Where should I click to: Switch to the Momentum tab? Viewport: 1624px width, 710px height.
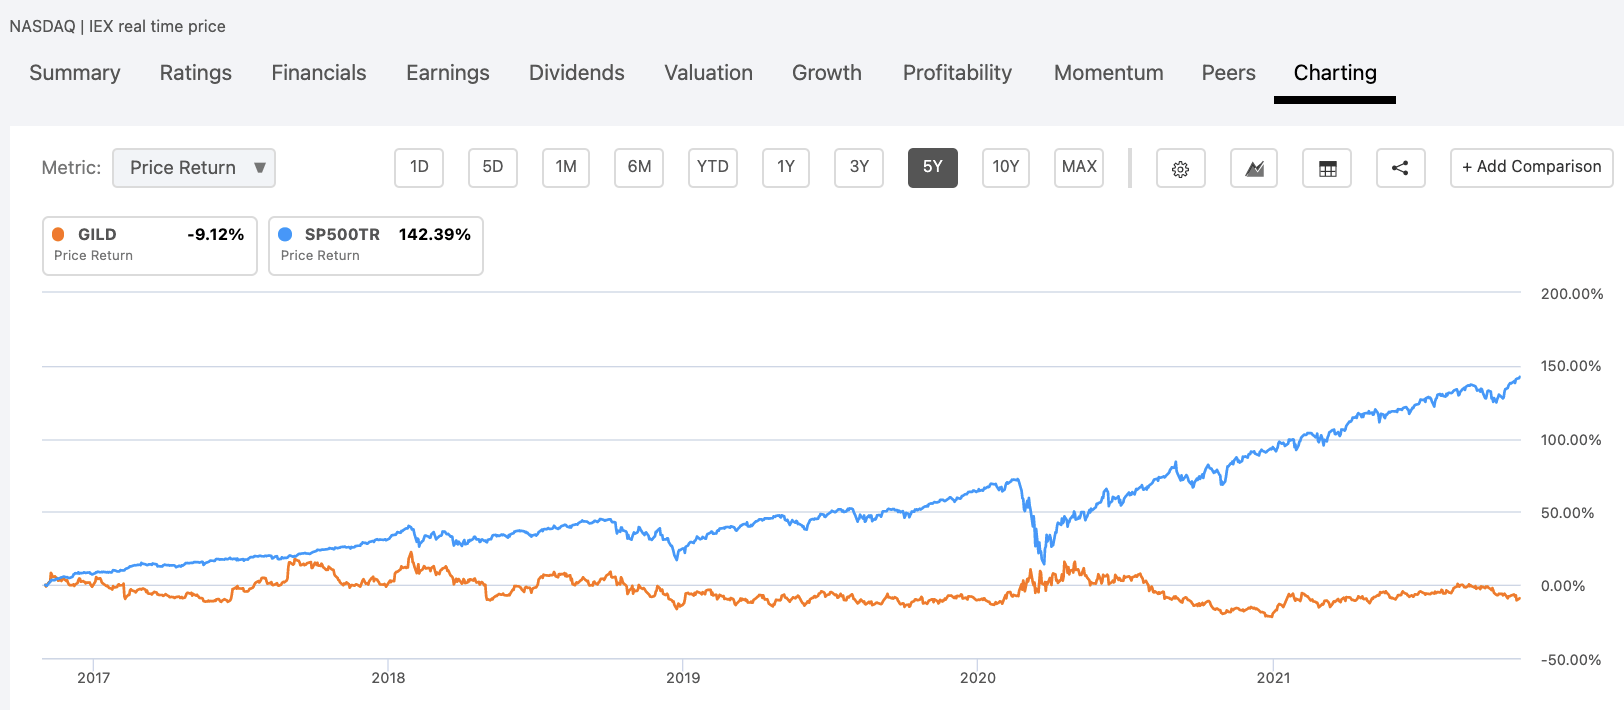pos(1108,72)
